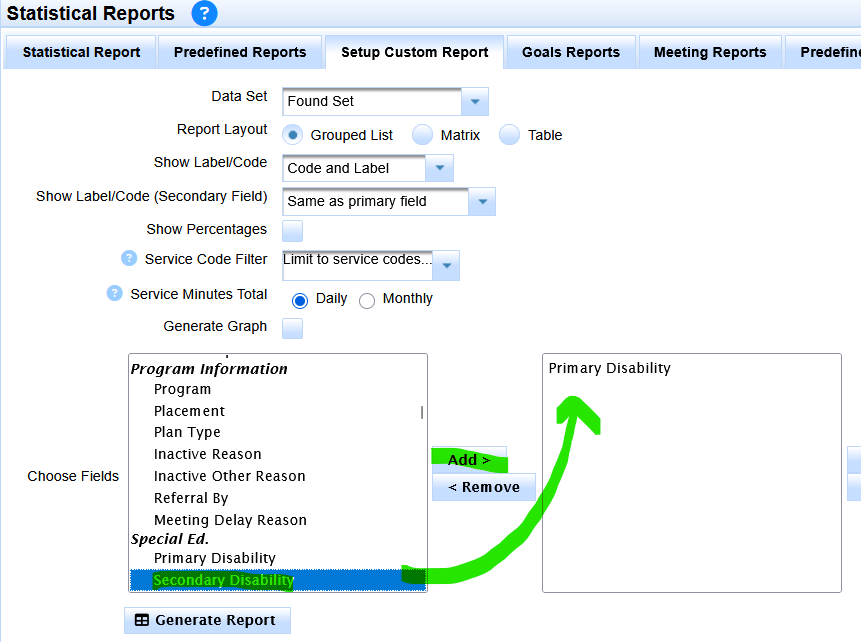This screenshot has height=642, width=861.
Task: Open the Predefined Reports tab
Action: pos(240,52)
